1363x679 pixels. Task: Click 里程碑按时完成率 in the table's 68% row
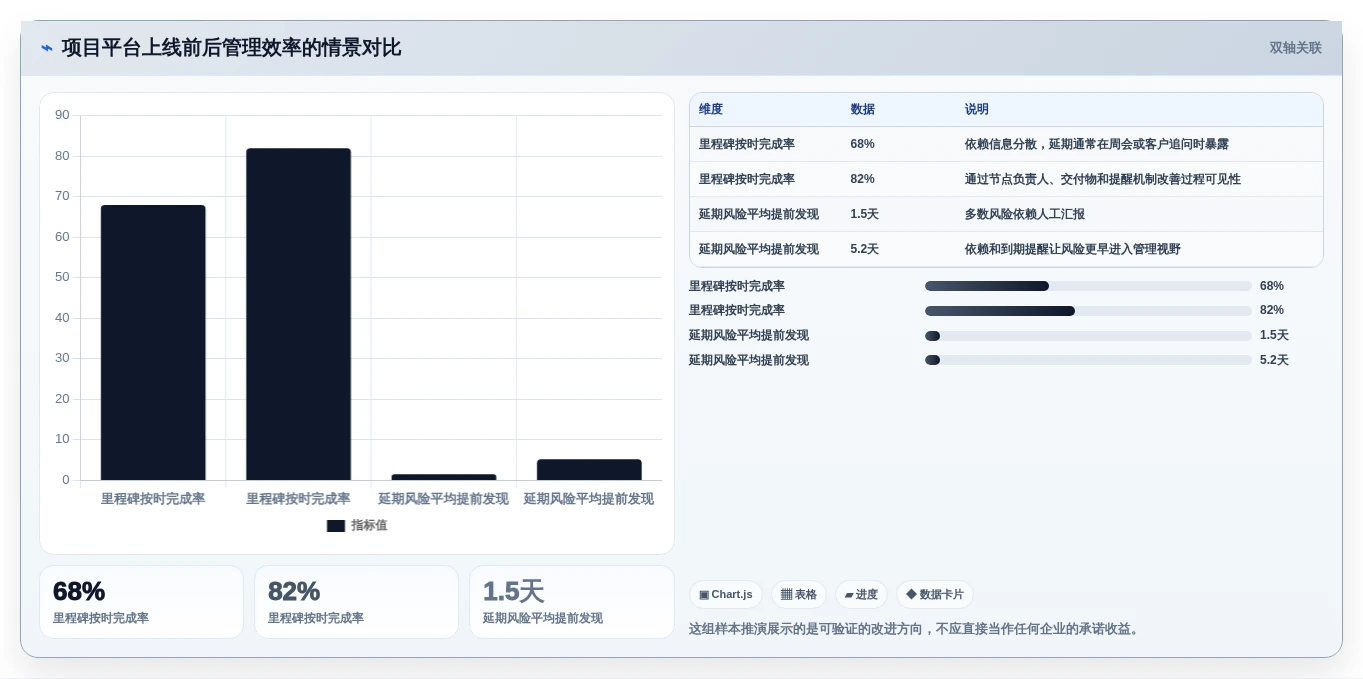(747, 144)
